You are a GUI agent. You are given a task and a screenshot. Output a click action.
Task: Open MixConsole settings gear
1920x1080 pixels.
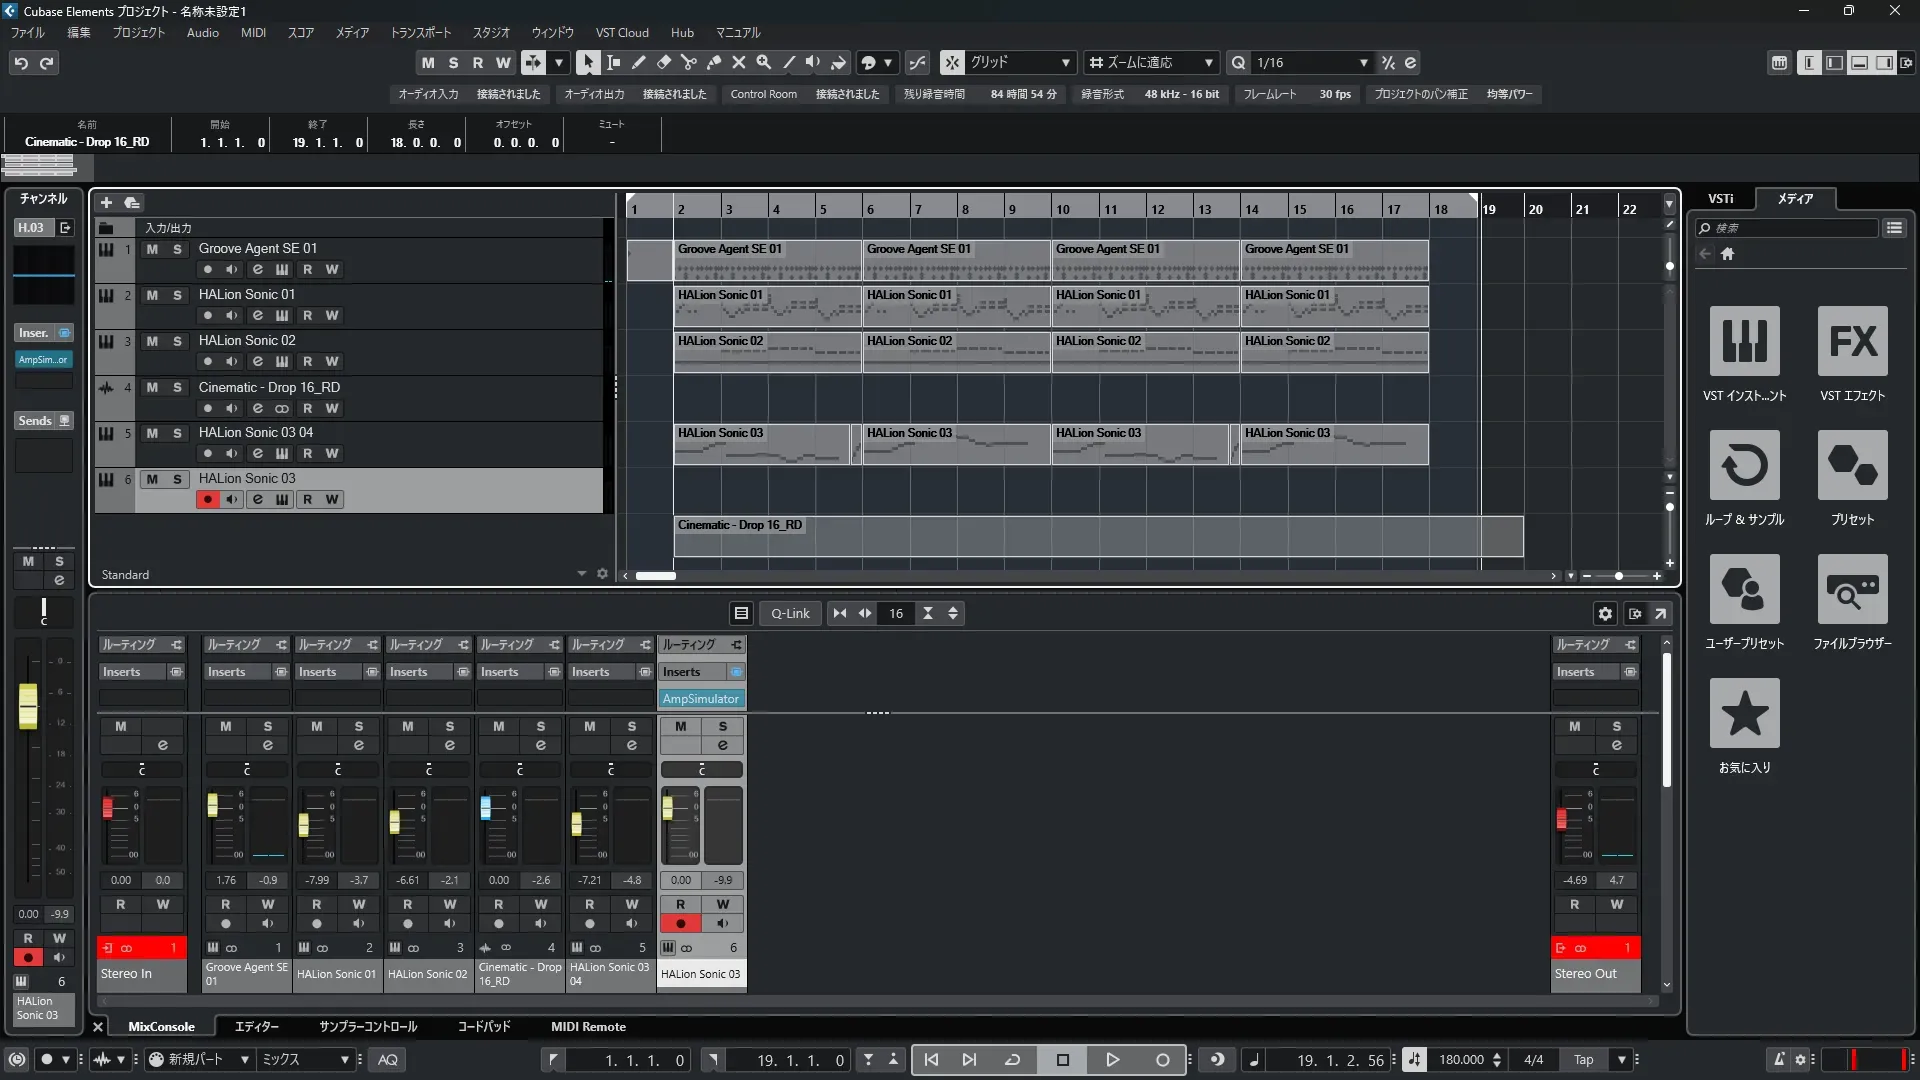[x=1605, y=614]
